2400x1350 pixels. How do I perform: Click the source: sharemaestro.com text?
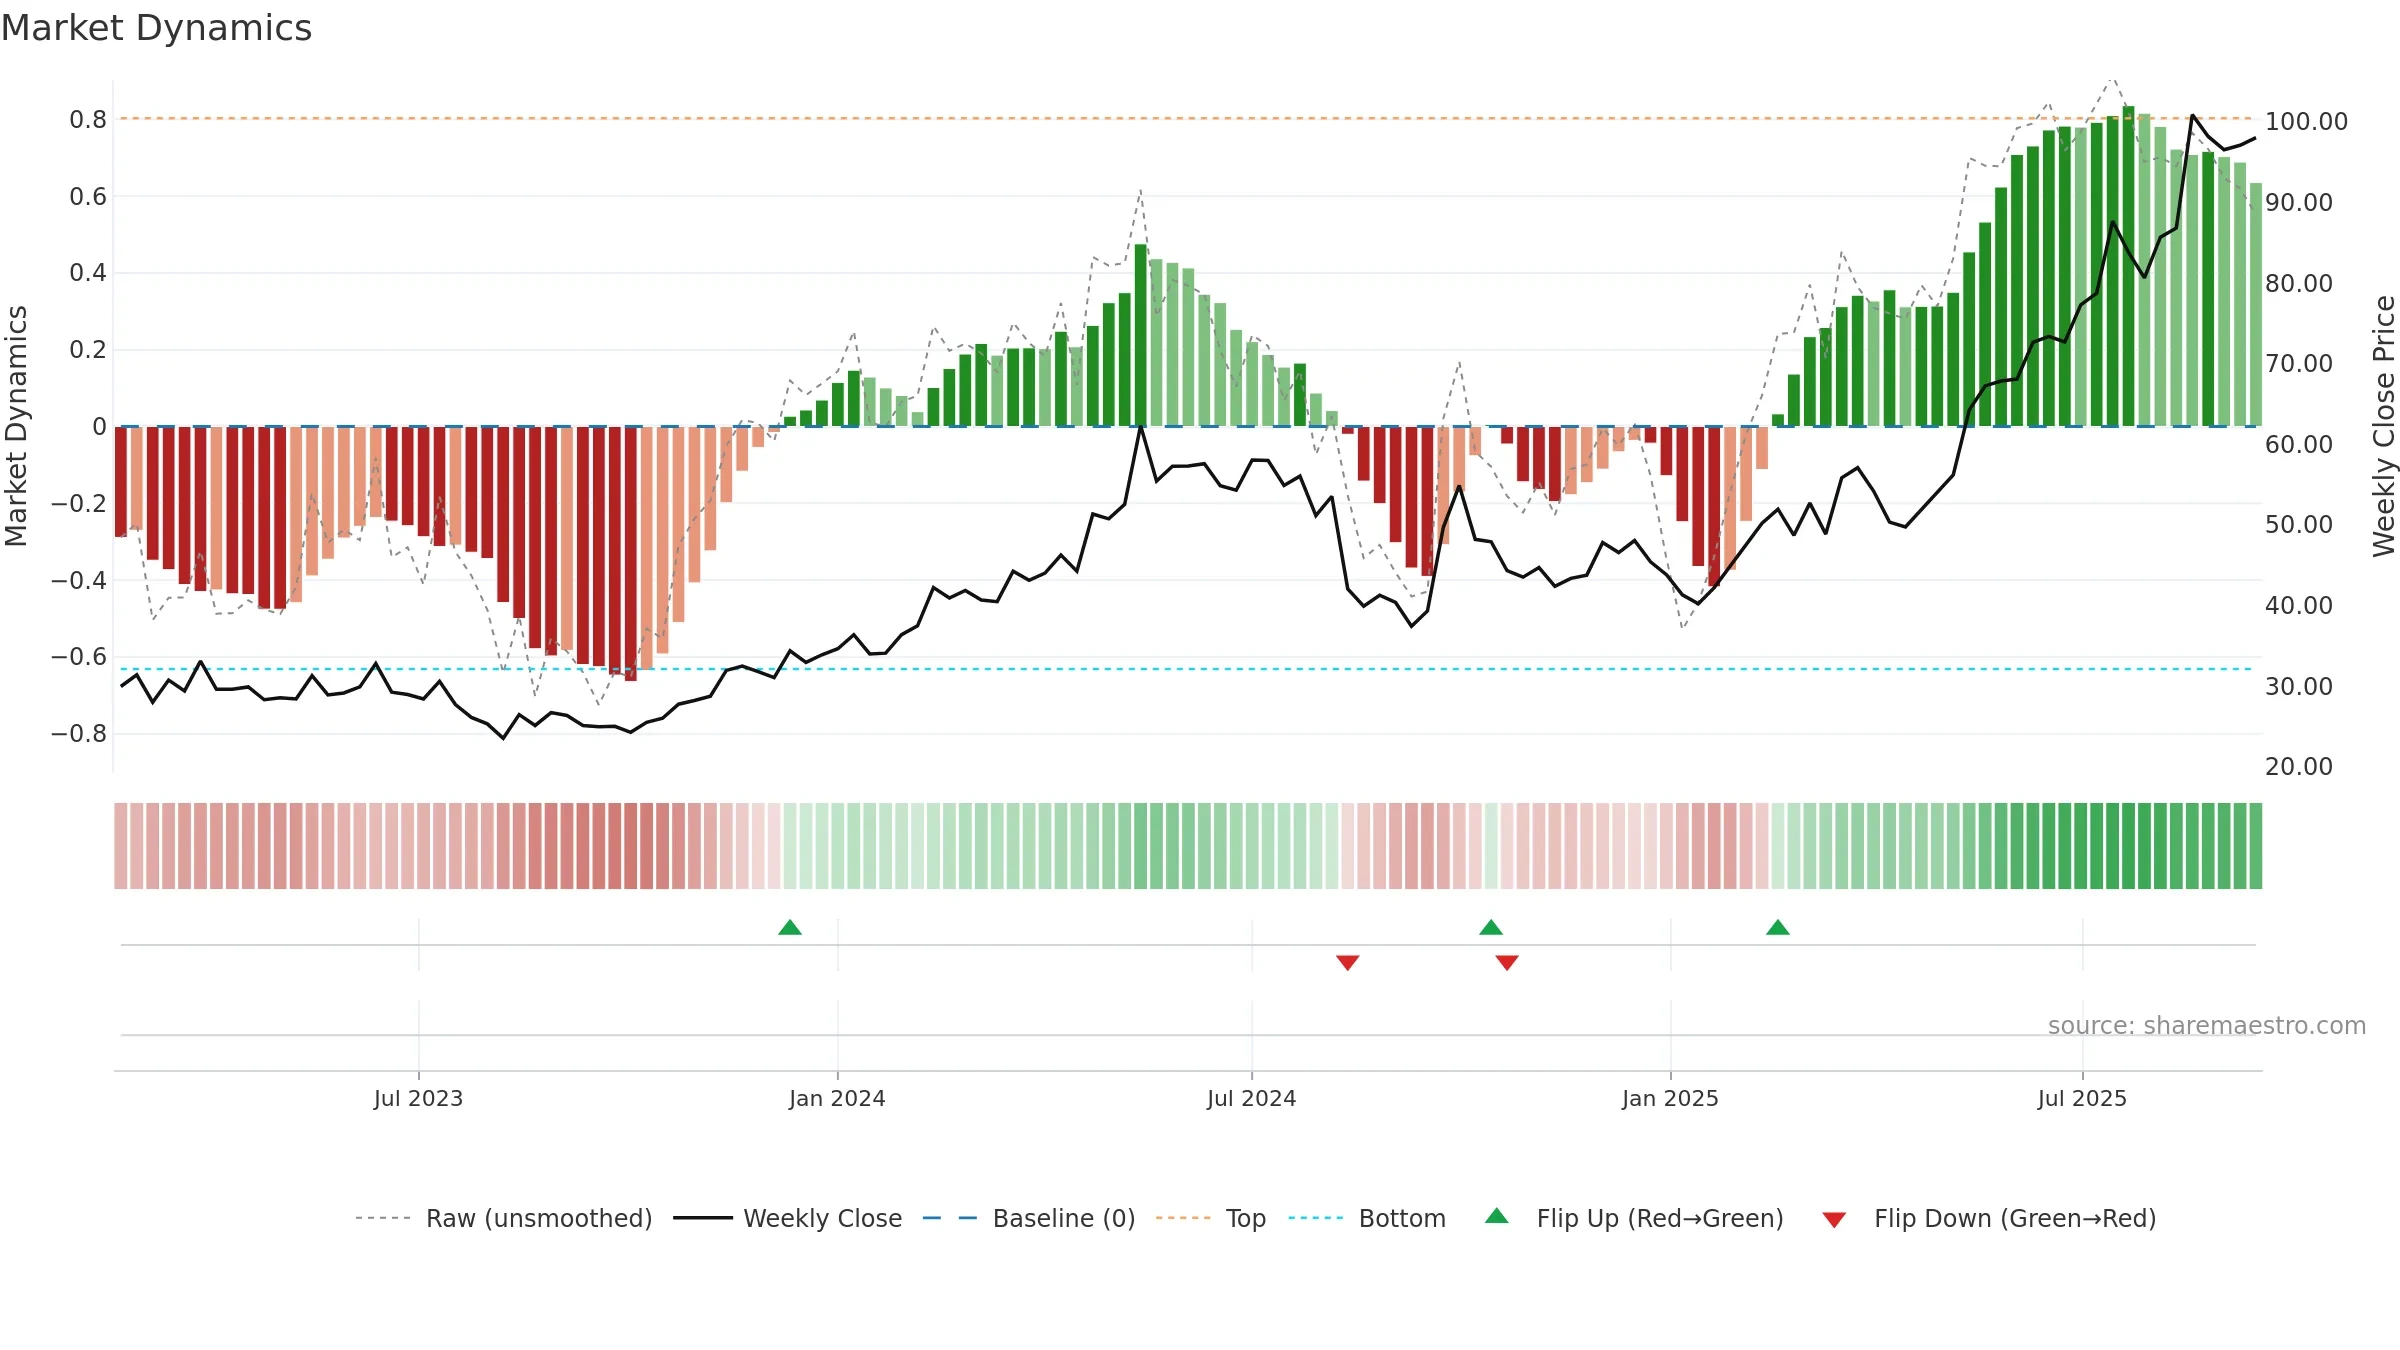[2207, 1025]
